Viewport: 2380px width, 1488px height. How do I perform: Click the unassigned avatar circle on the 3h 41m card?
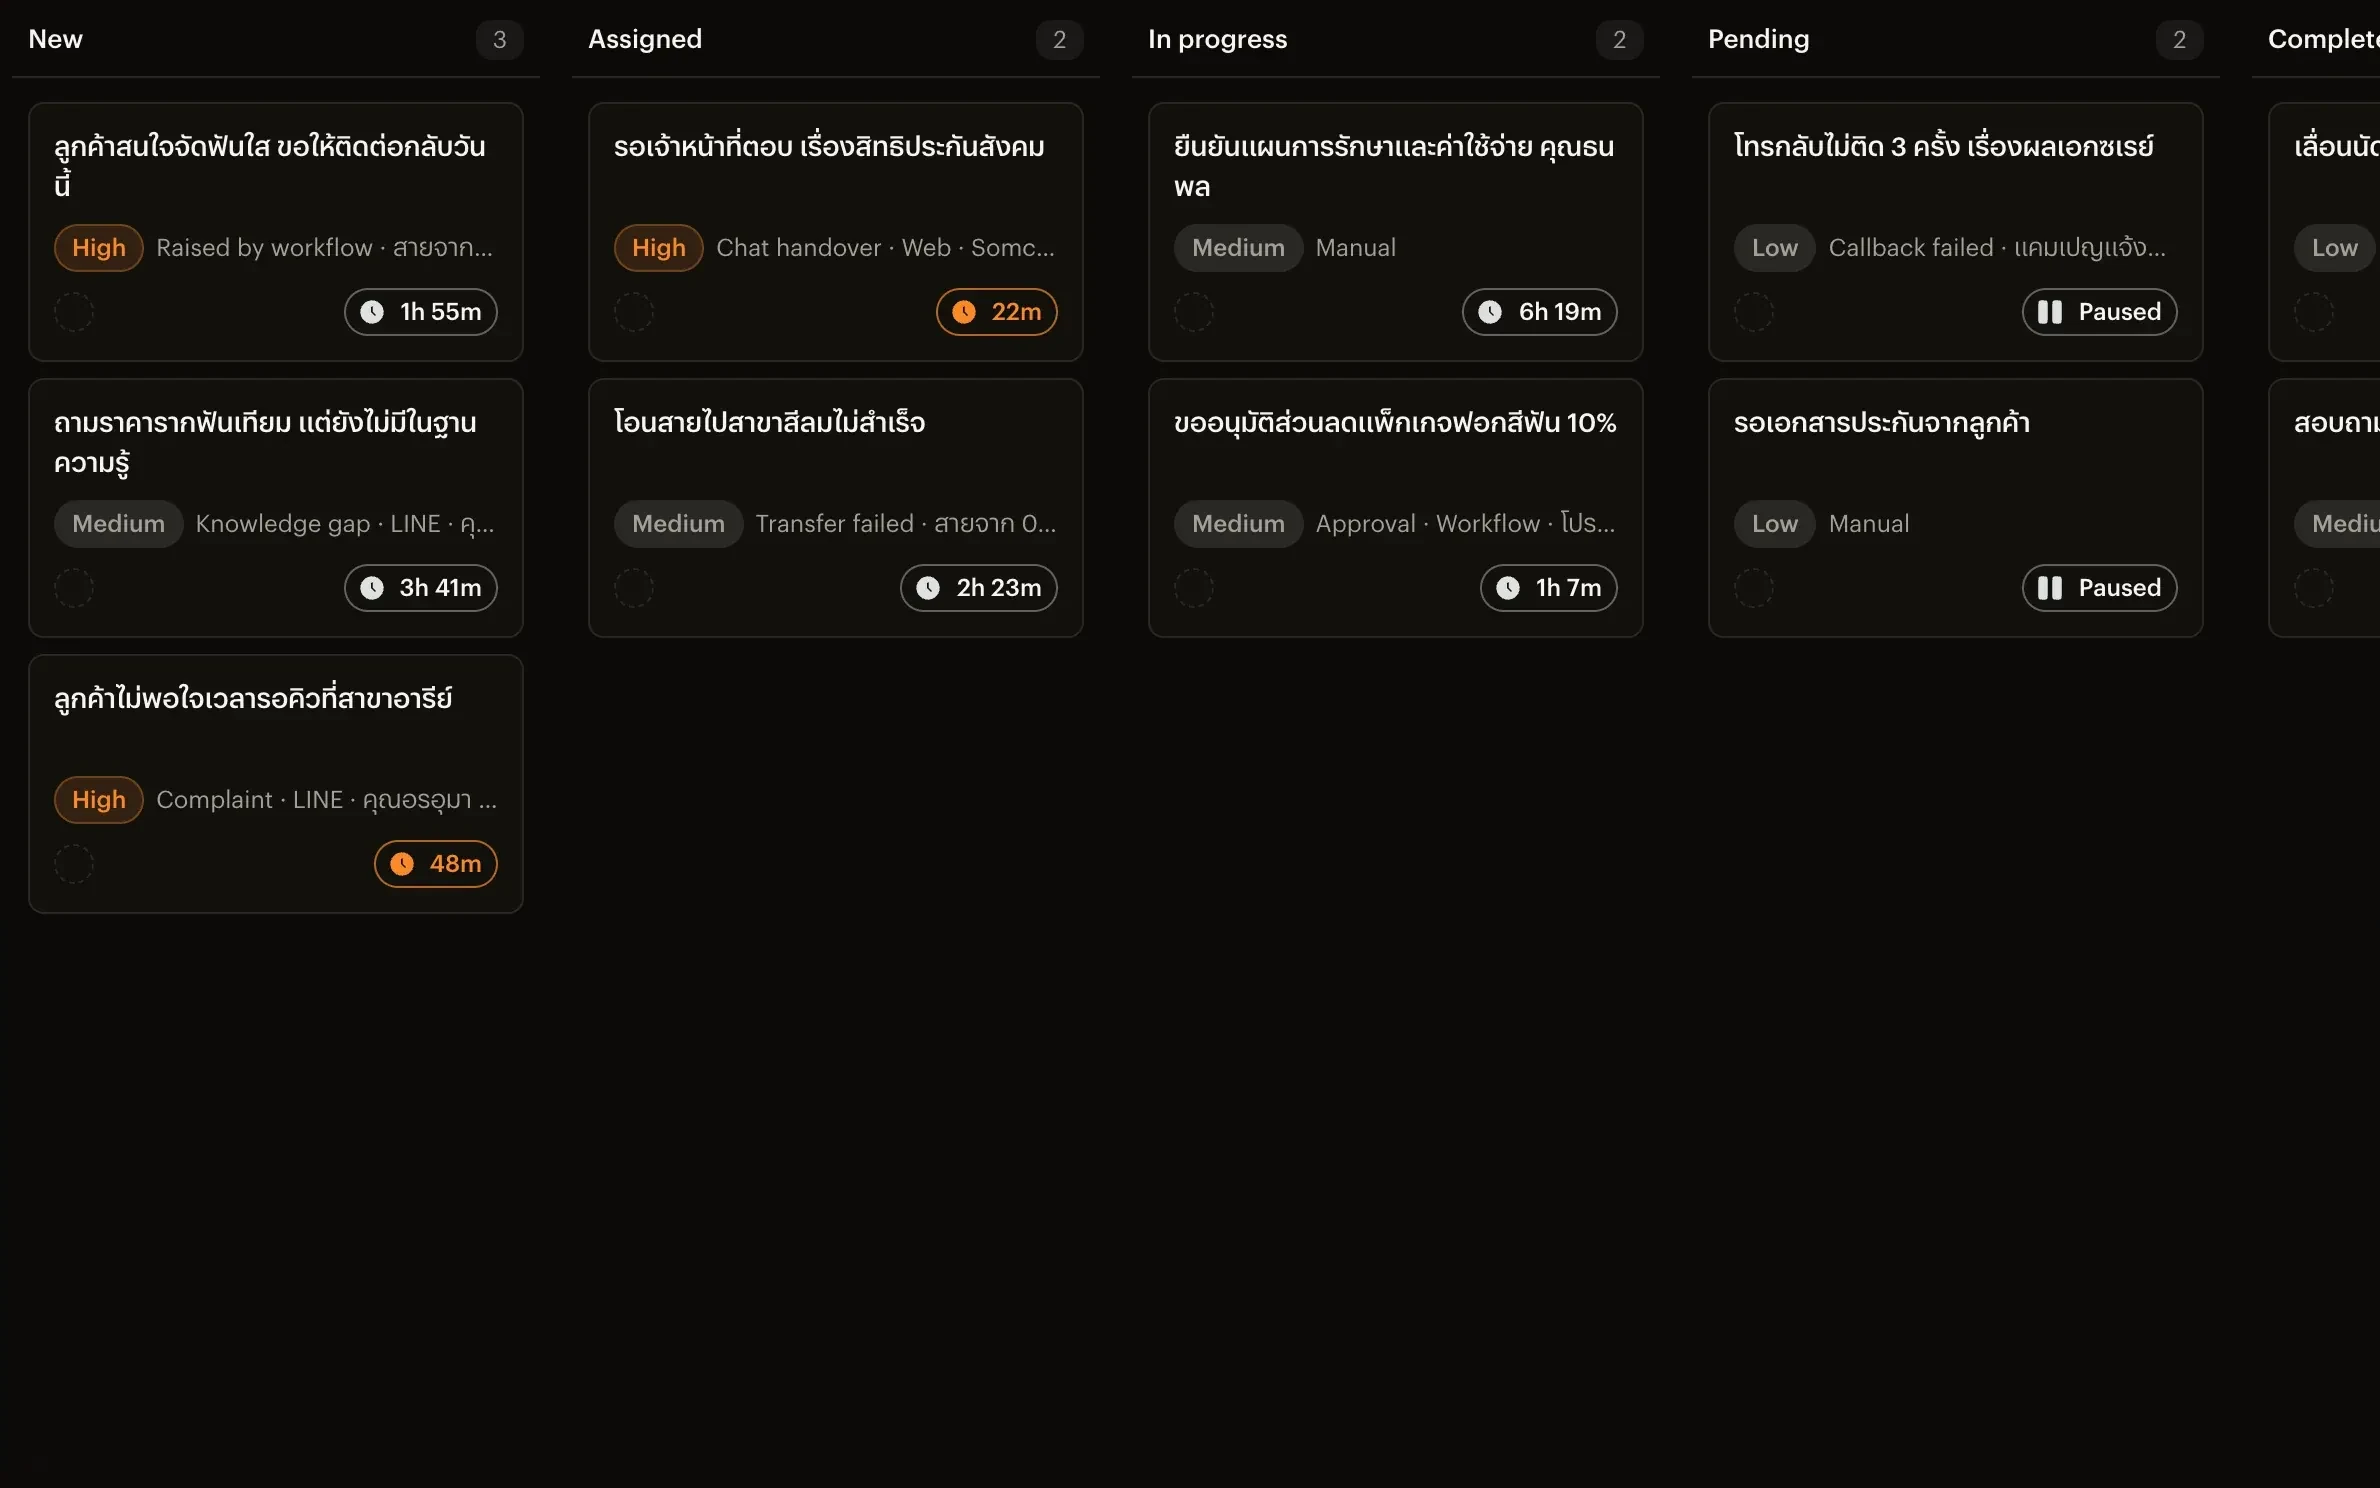click(74, 588)
